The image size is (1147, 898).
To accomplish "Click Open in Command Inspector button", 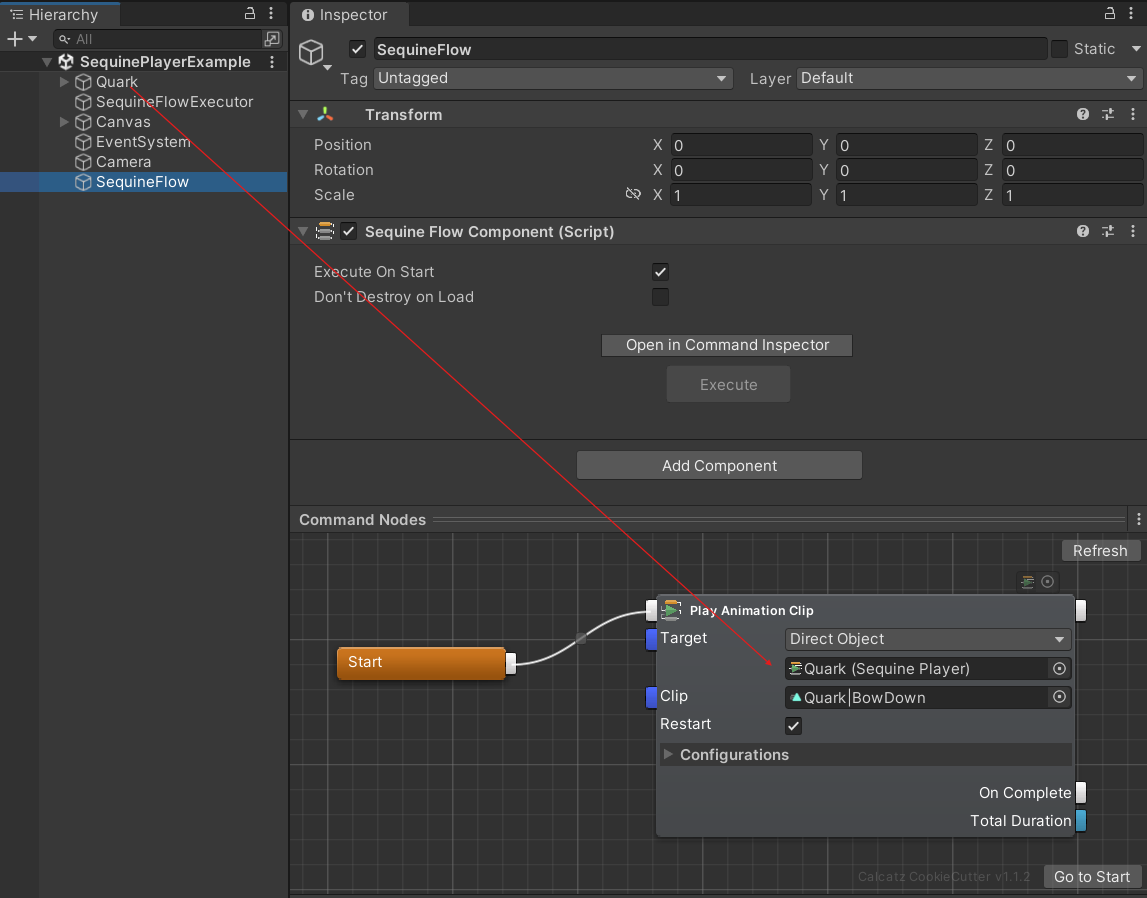I will coord(727,345).
